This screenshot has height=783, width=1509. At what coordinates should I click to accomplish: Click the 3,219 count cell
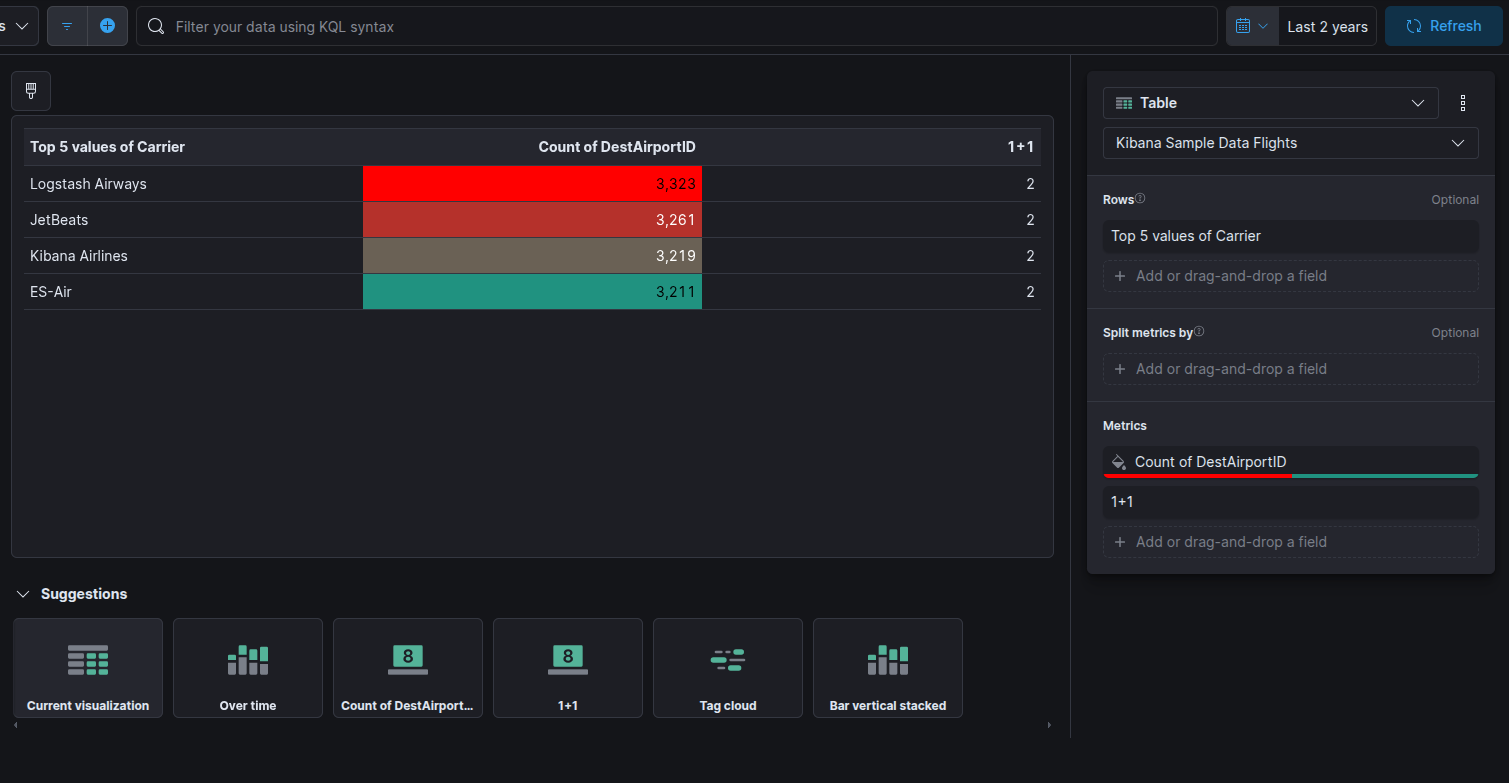532,256
